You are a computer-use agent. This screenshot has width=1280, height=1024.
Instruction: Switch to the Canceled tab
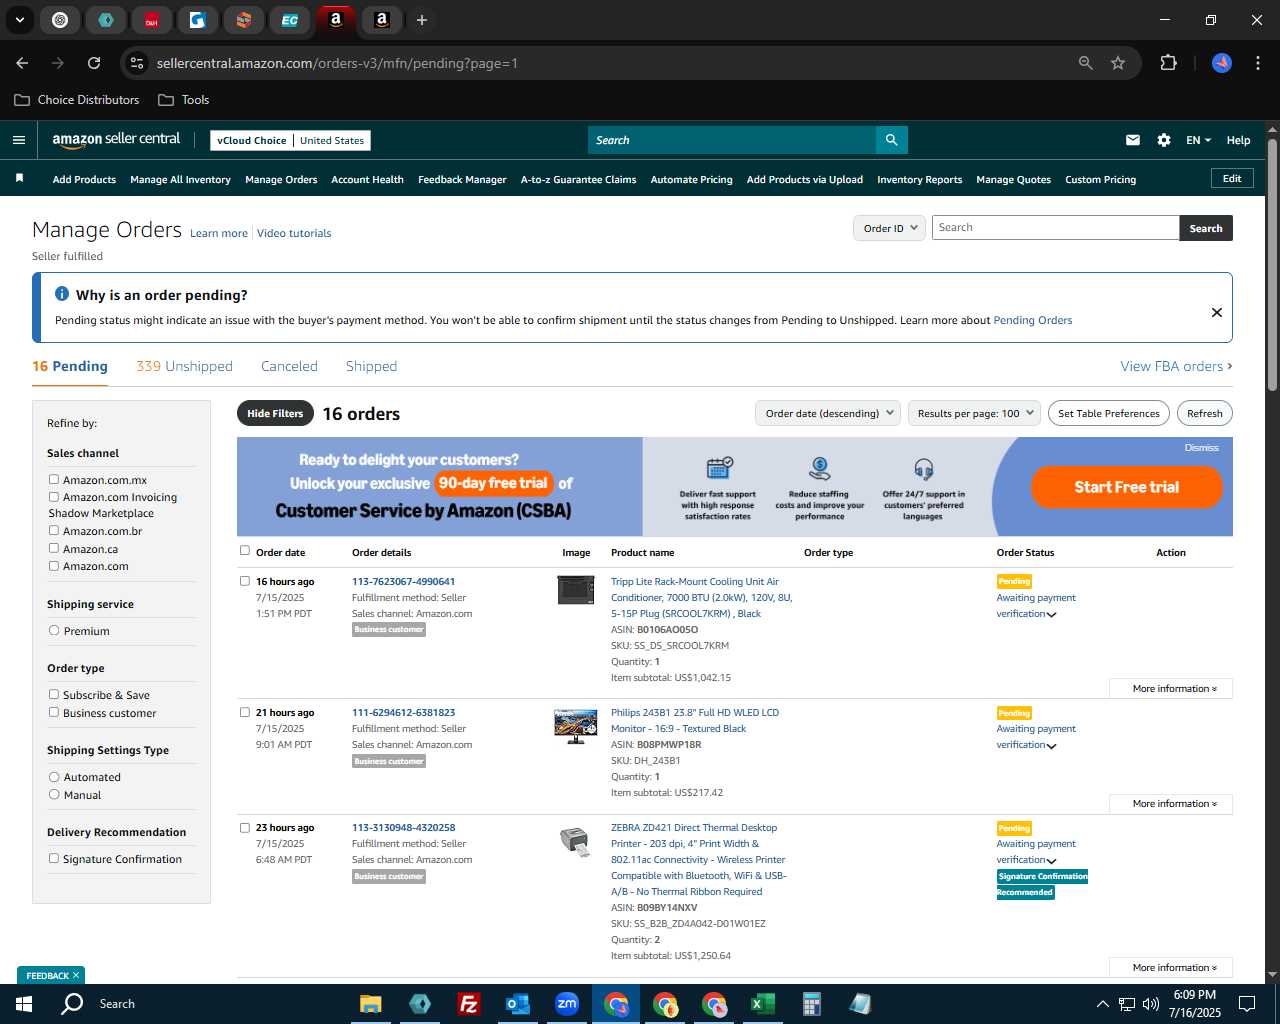289,366
